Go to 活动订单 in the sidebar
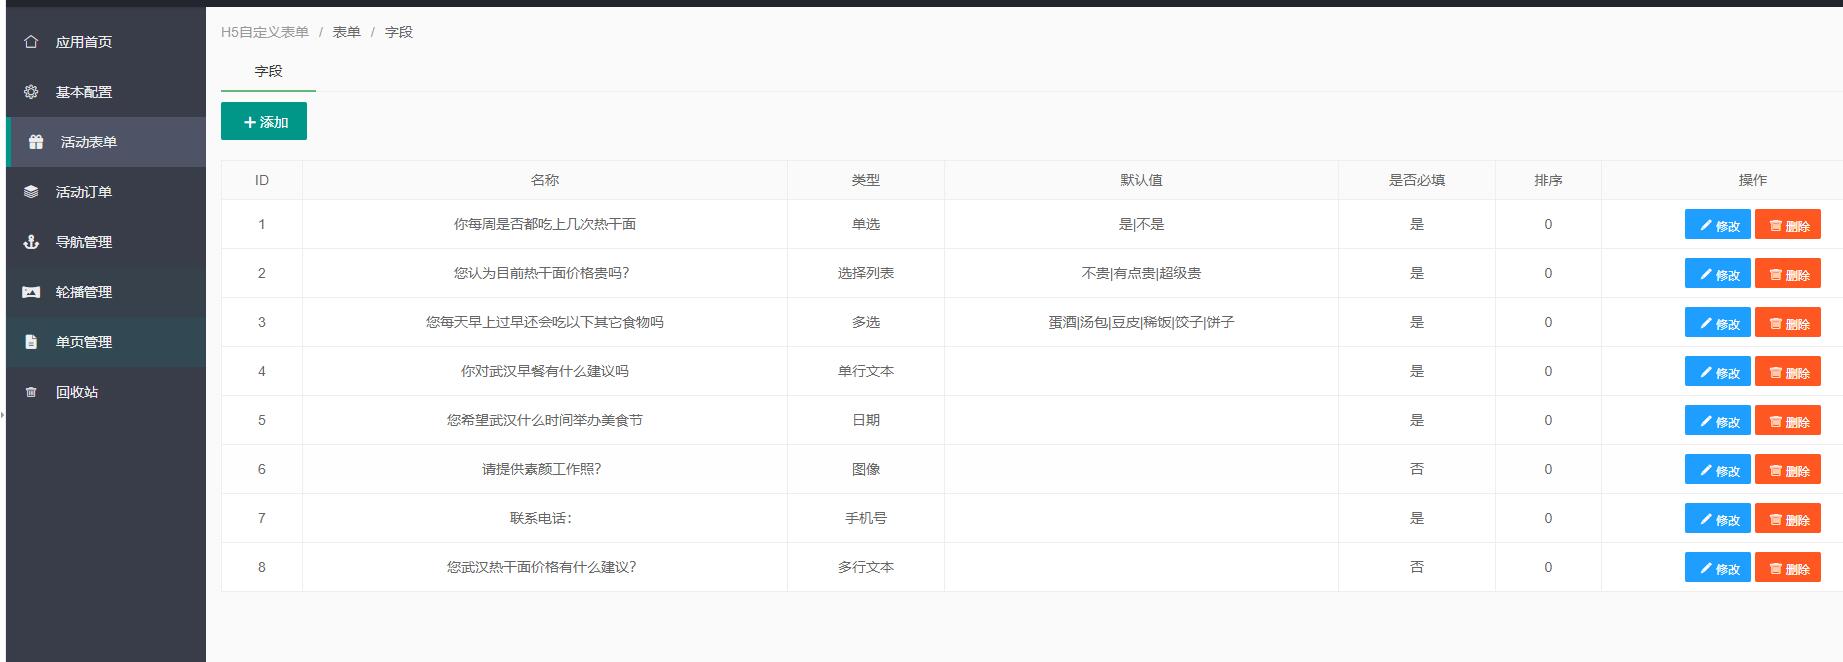Viewport: 1843px width, 662px height. click(106, 192)
